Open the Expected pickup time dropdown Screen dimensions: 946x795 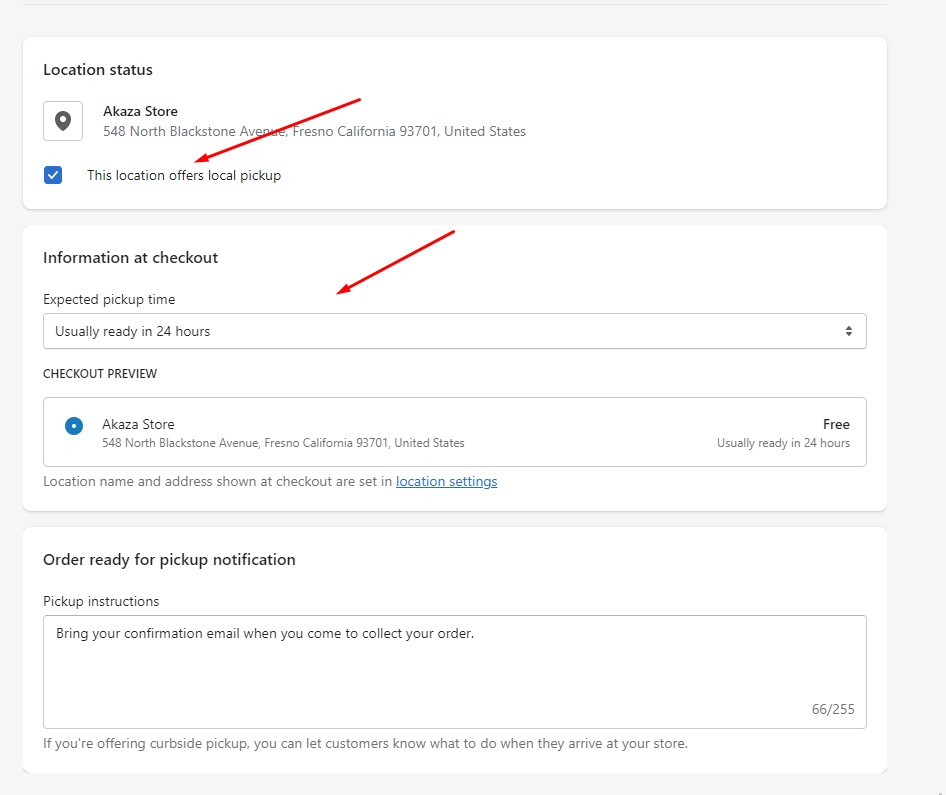[454, 331]
